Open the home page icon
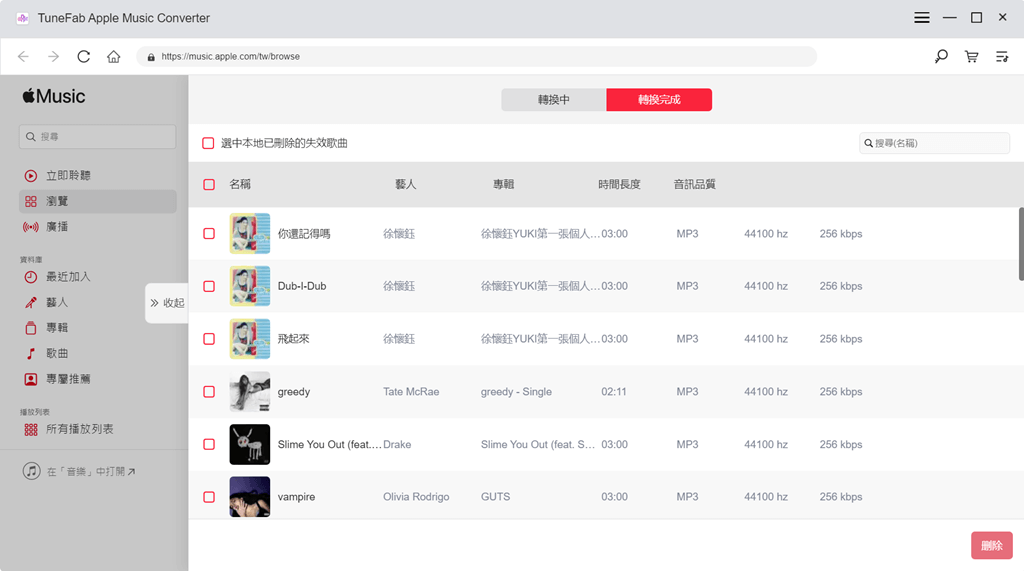The width and height of the screenshot is (1024, 571). pyautogui.click(x=114, y=57)
